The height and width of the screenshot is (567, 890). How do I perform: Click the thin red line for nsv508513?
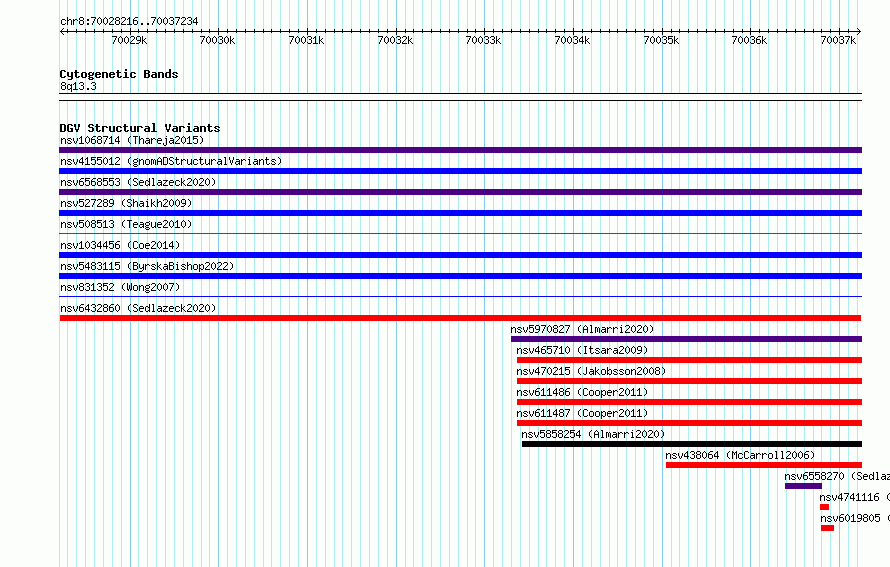[460, 233]
